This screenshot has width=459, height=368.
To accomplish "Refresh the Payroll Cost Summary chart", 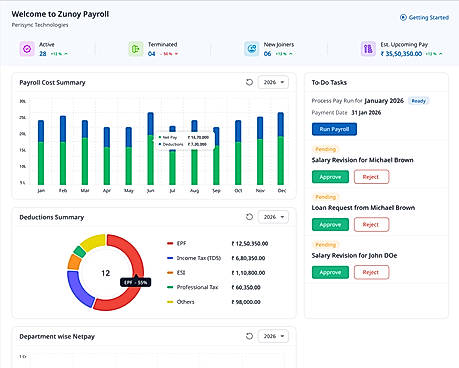I will (x=249, y=82).
